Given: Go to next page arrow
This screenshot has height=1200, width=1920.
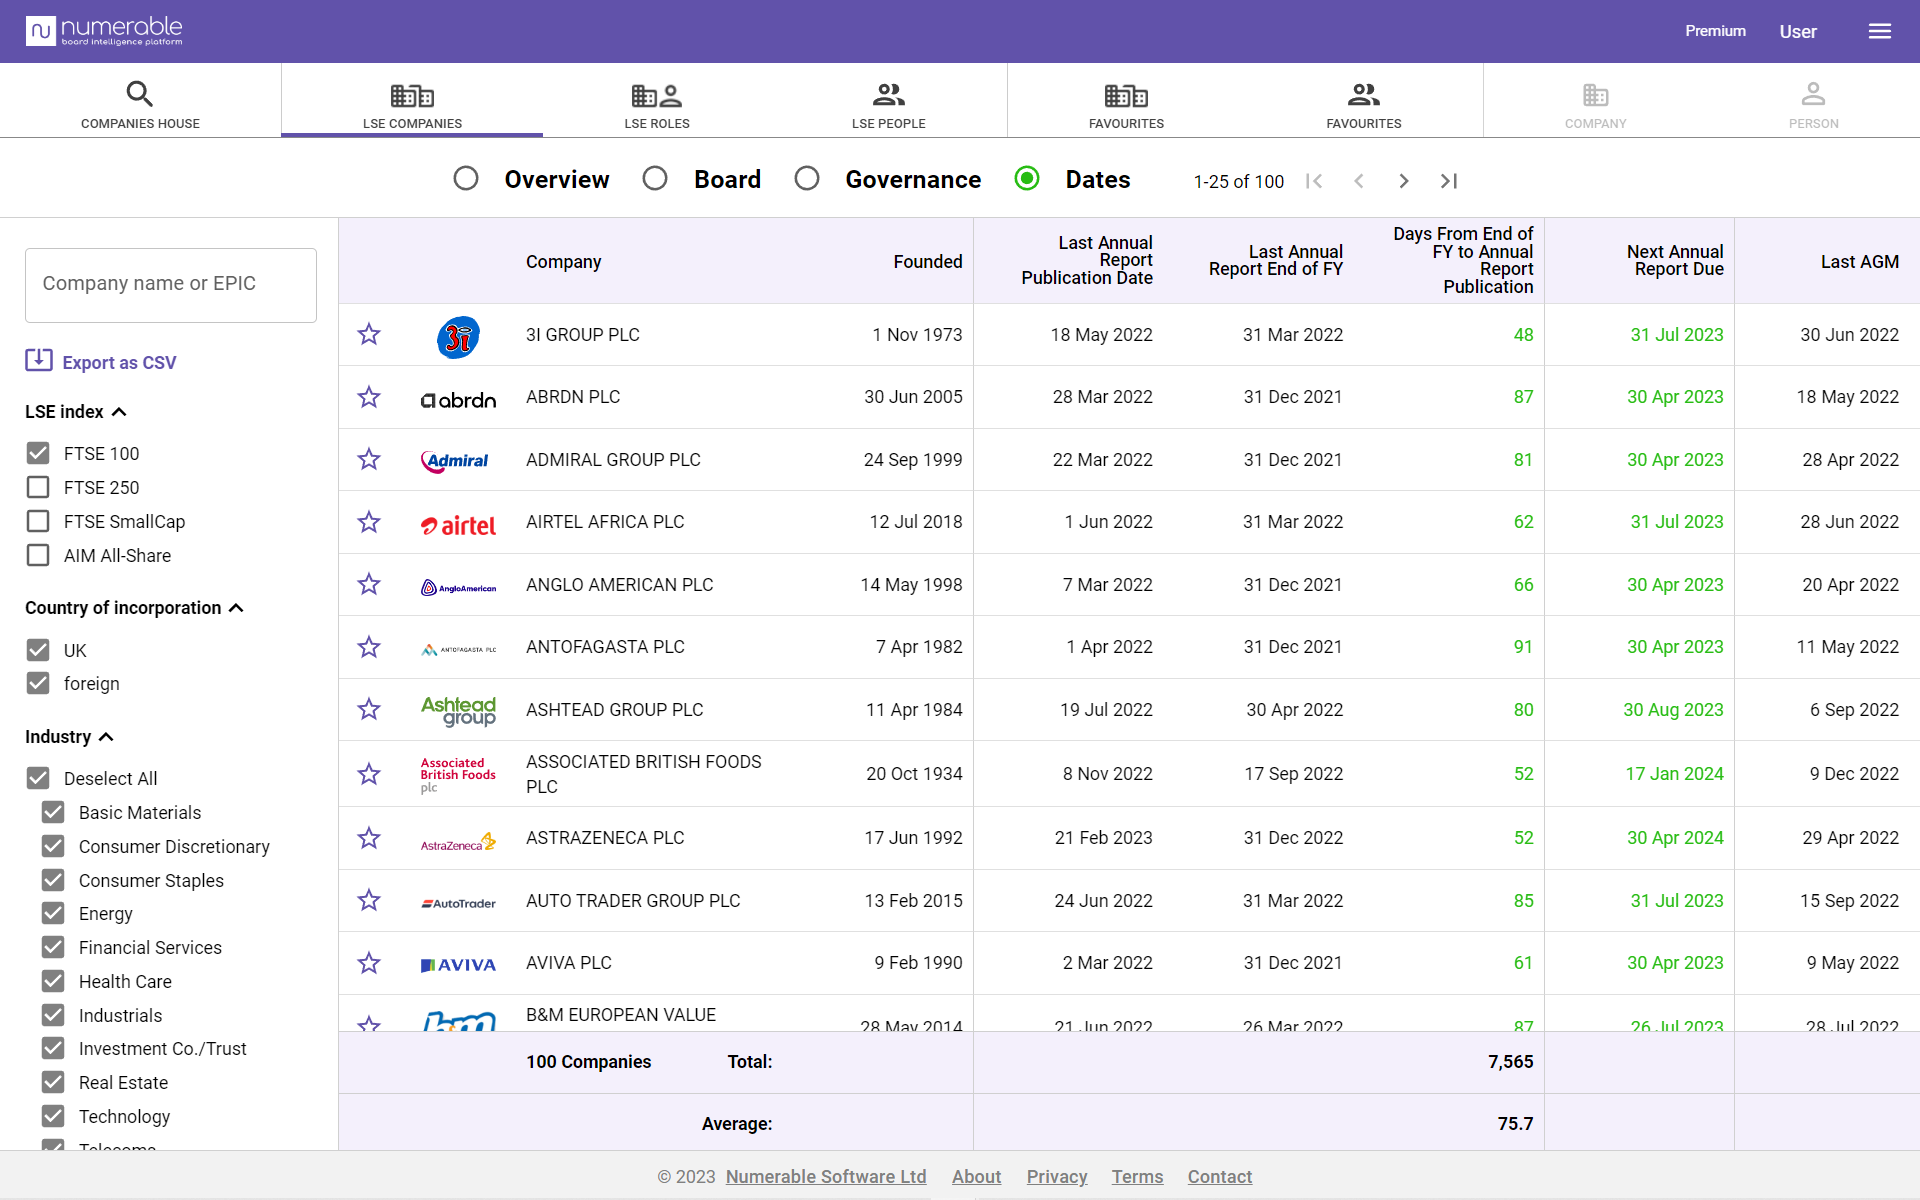Looking at the screenshot, I should [1404, 181].
